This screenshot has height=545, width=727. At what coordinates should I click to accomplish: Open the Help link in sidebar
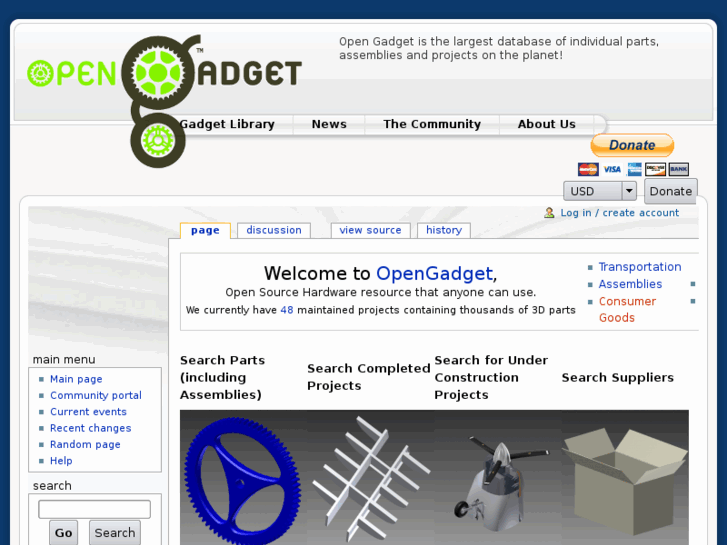pos(61,461)
